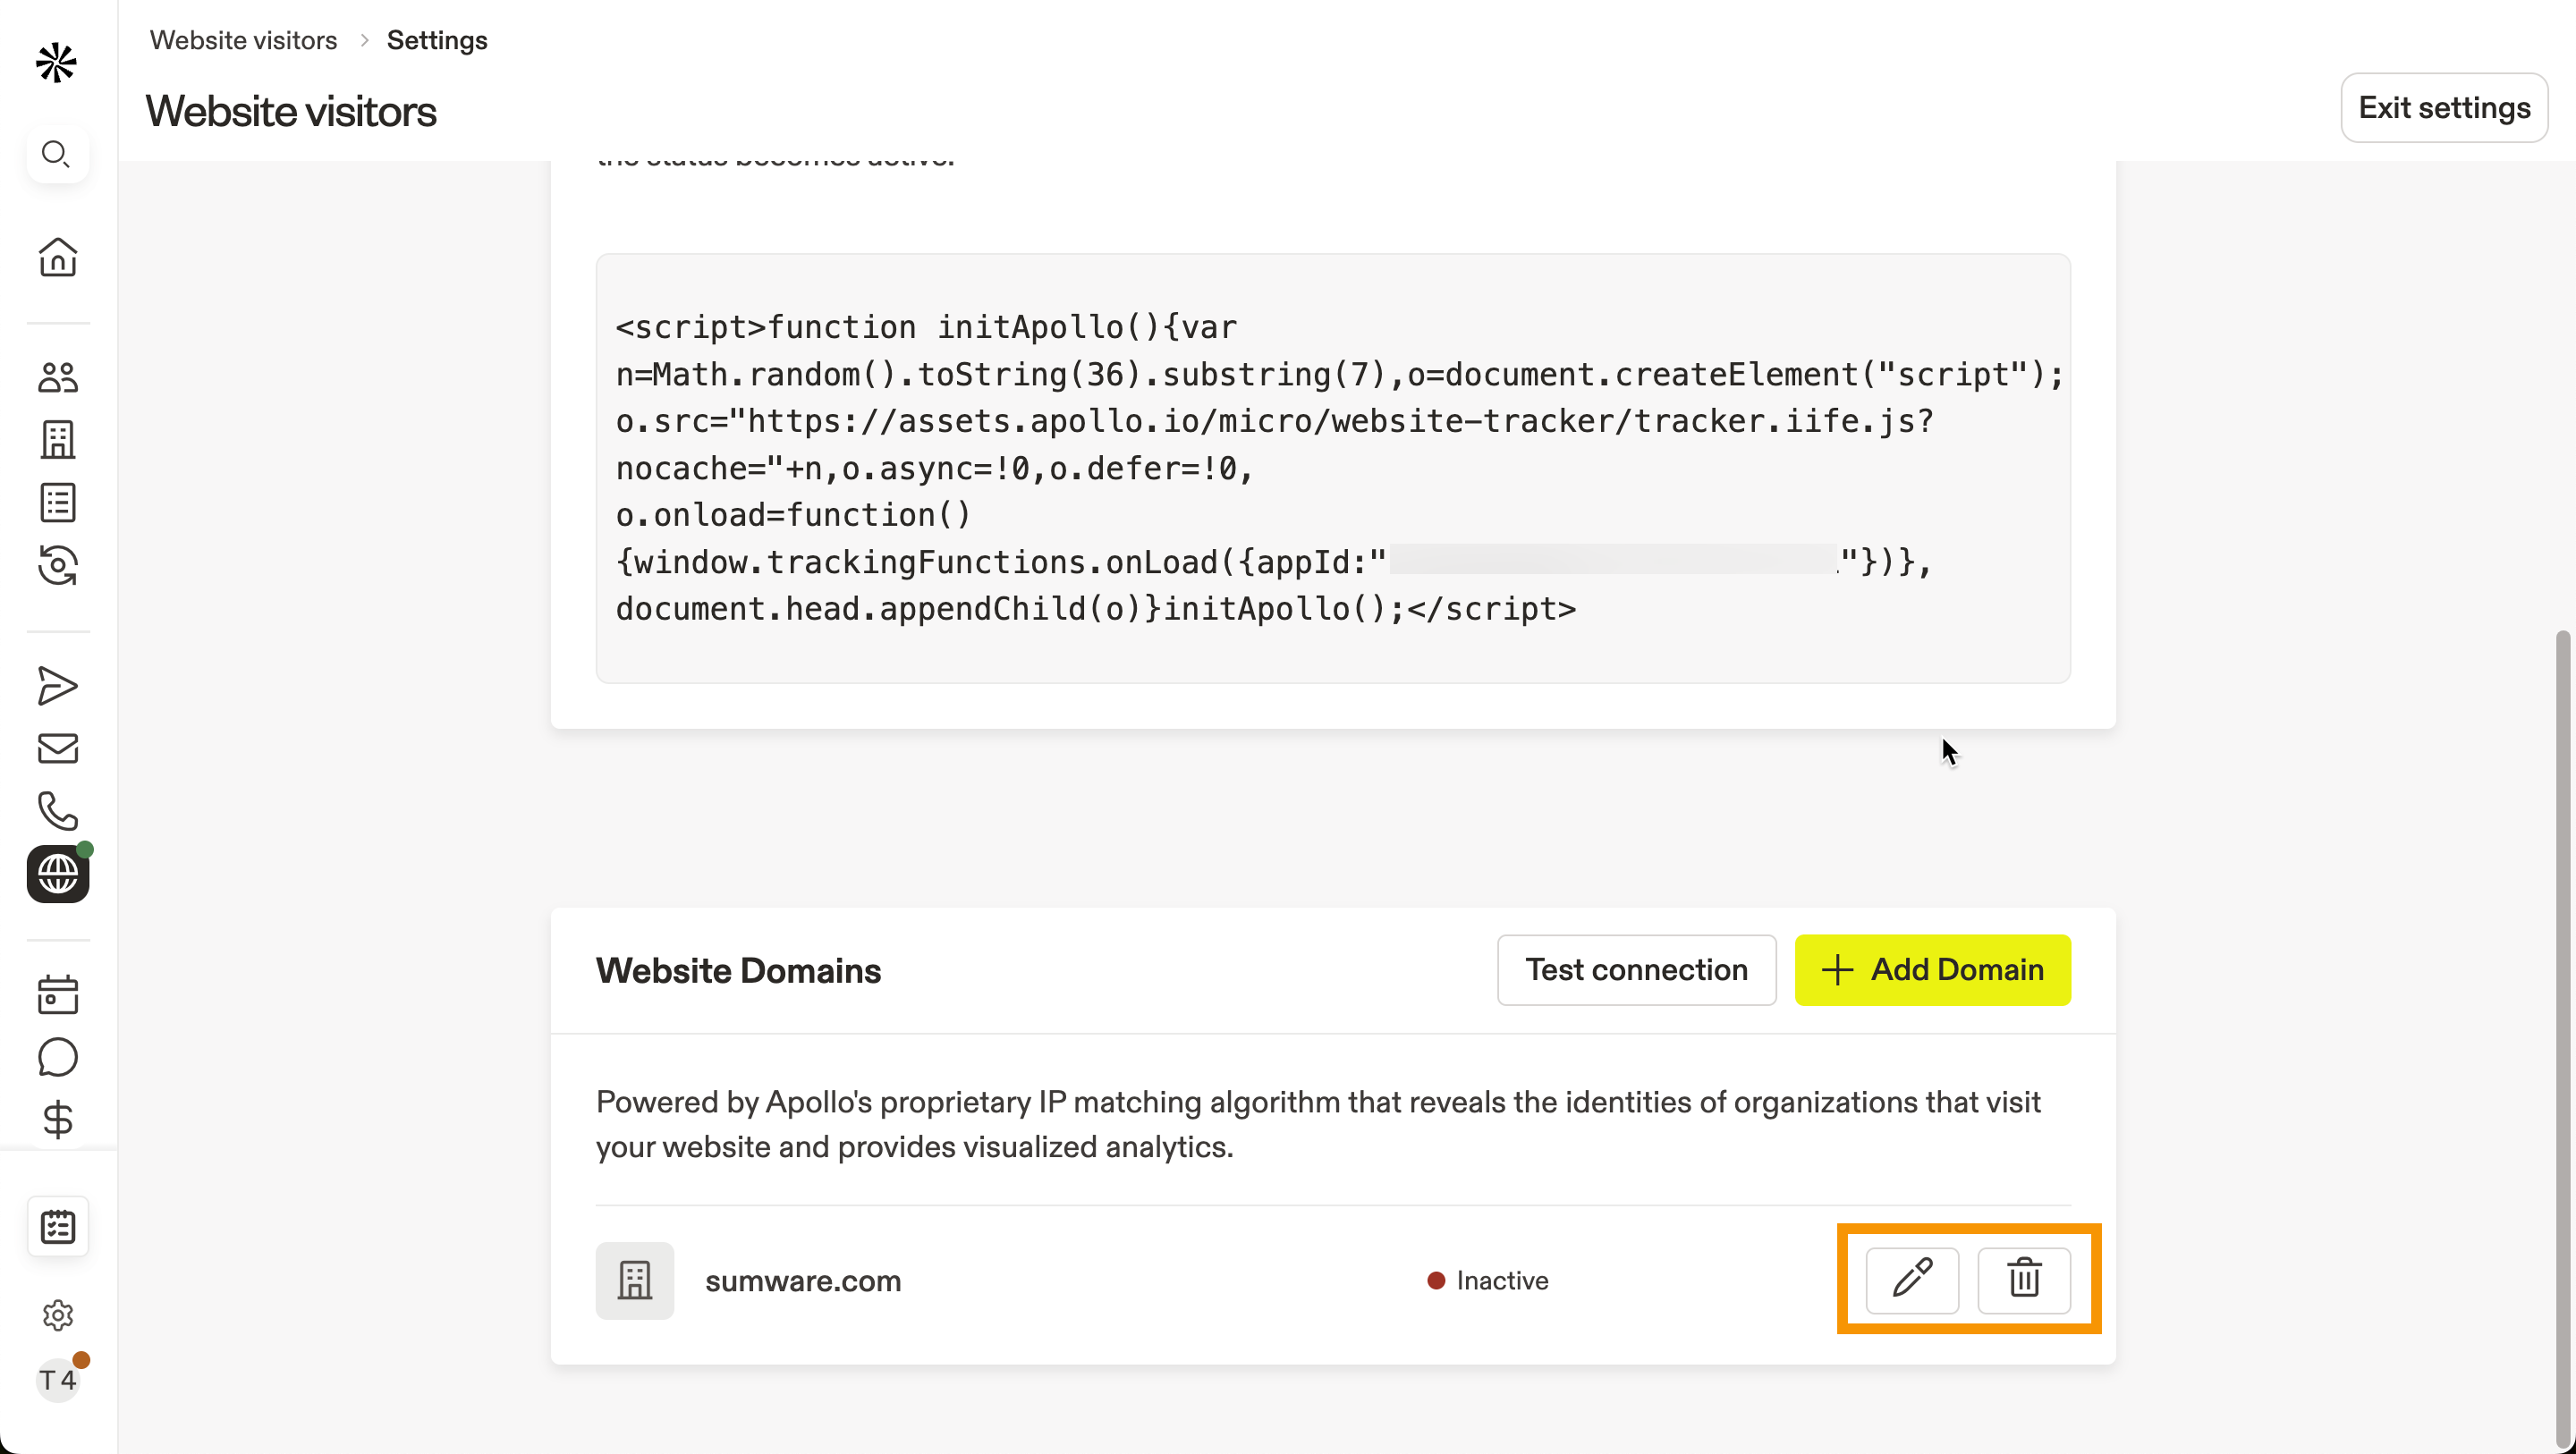The height and width of the screenshot is (1454, 2576).
Task: Click the Apollo logo icon
Action: click(x=56, y=63)
